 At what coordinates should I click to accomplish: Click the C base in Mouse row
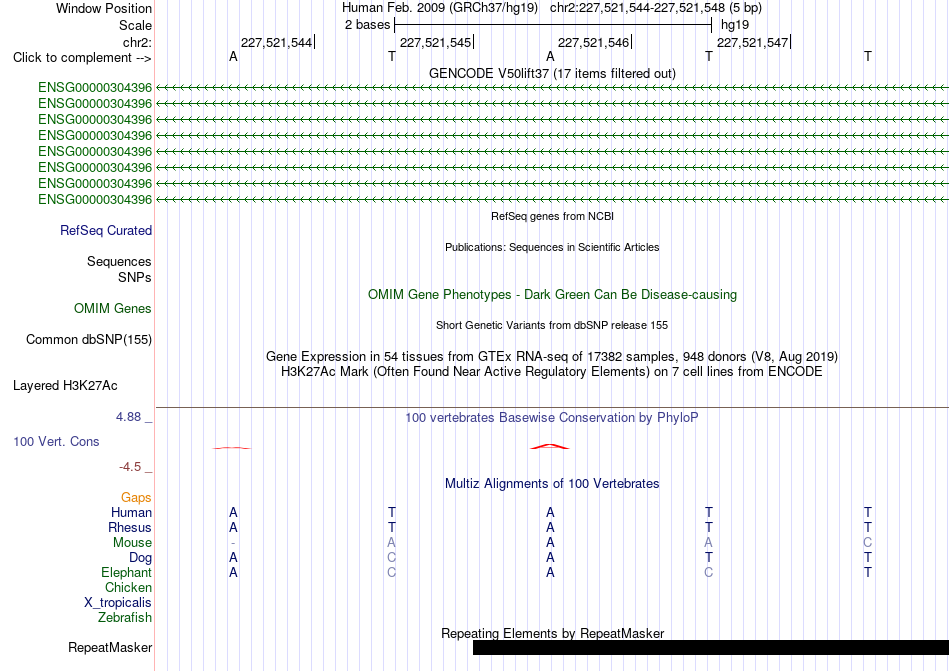(868, 543)
